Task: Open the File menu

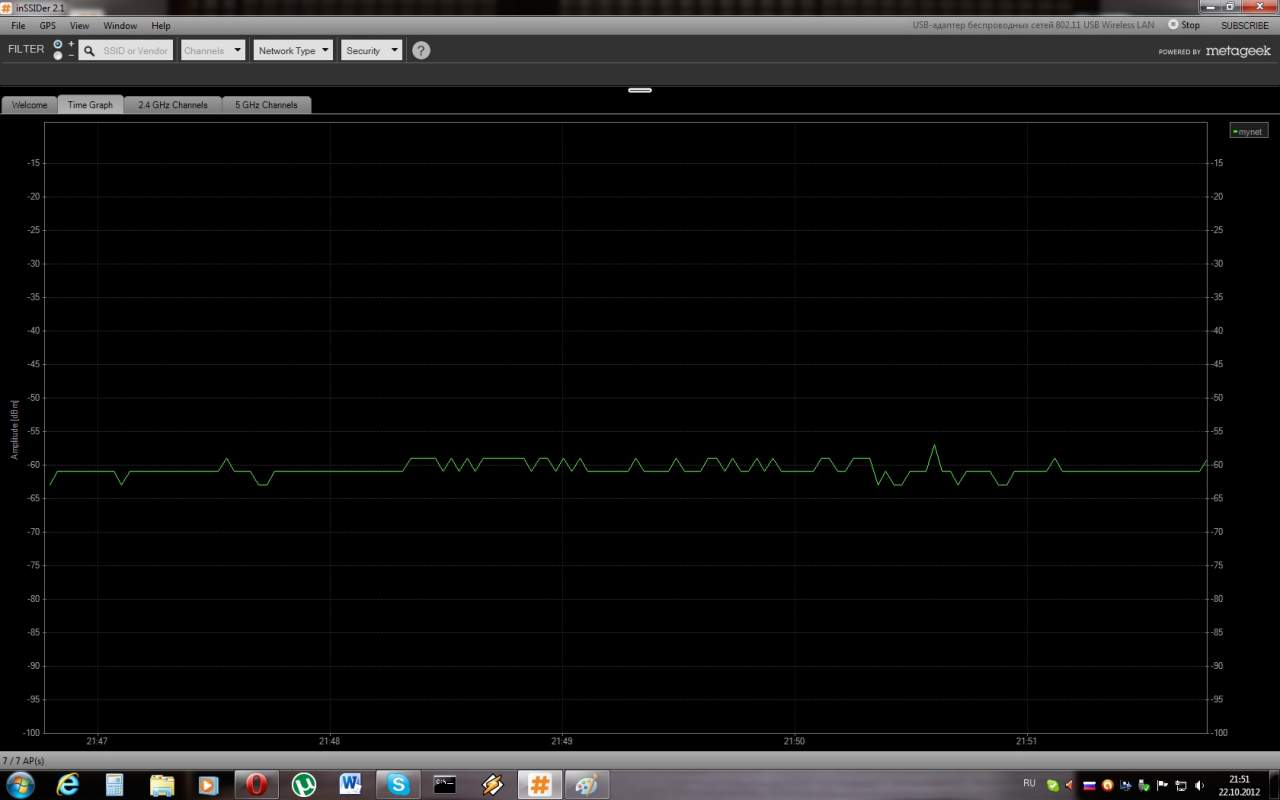Action: click(x=18, y=25)
